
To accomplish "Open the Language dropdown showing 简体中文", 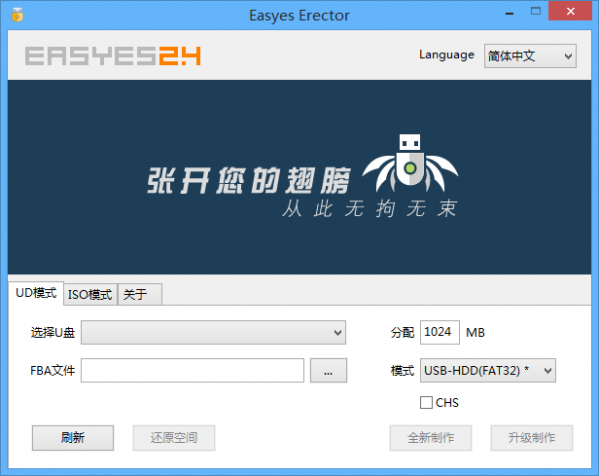I will [x=530, y=56].
